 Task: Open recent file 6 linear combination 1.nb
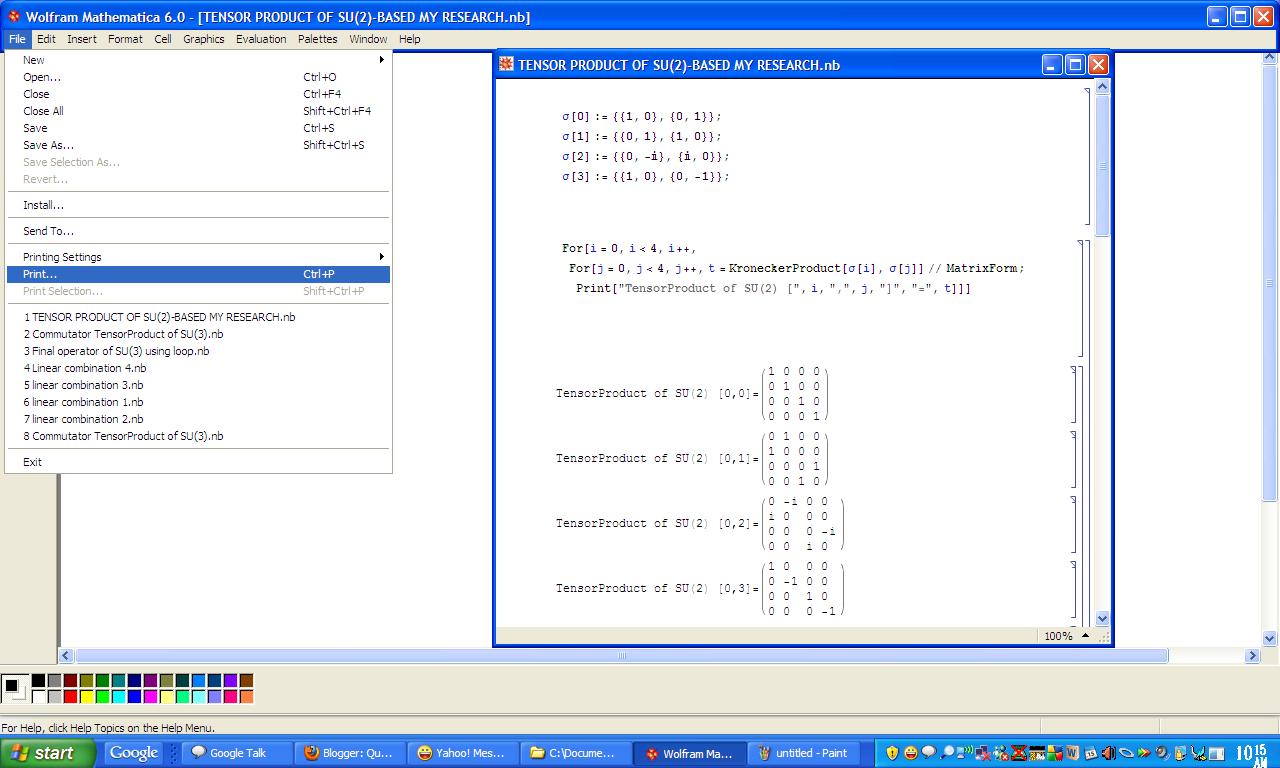pos(198,402)
